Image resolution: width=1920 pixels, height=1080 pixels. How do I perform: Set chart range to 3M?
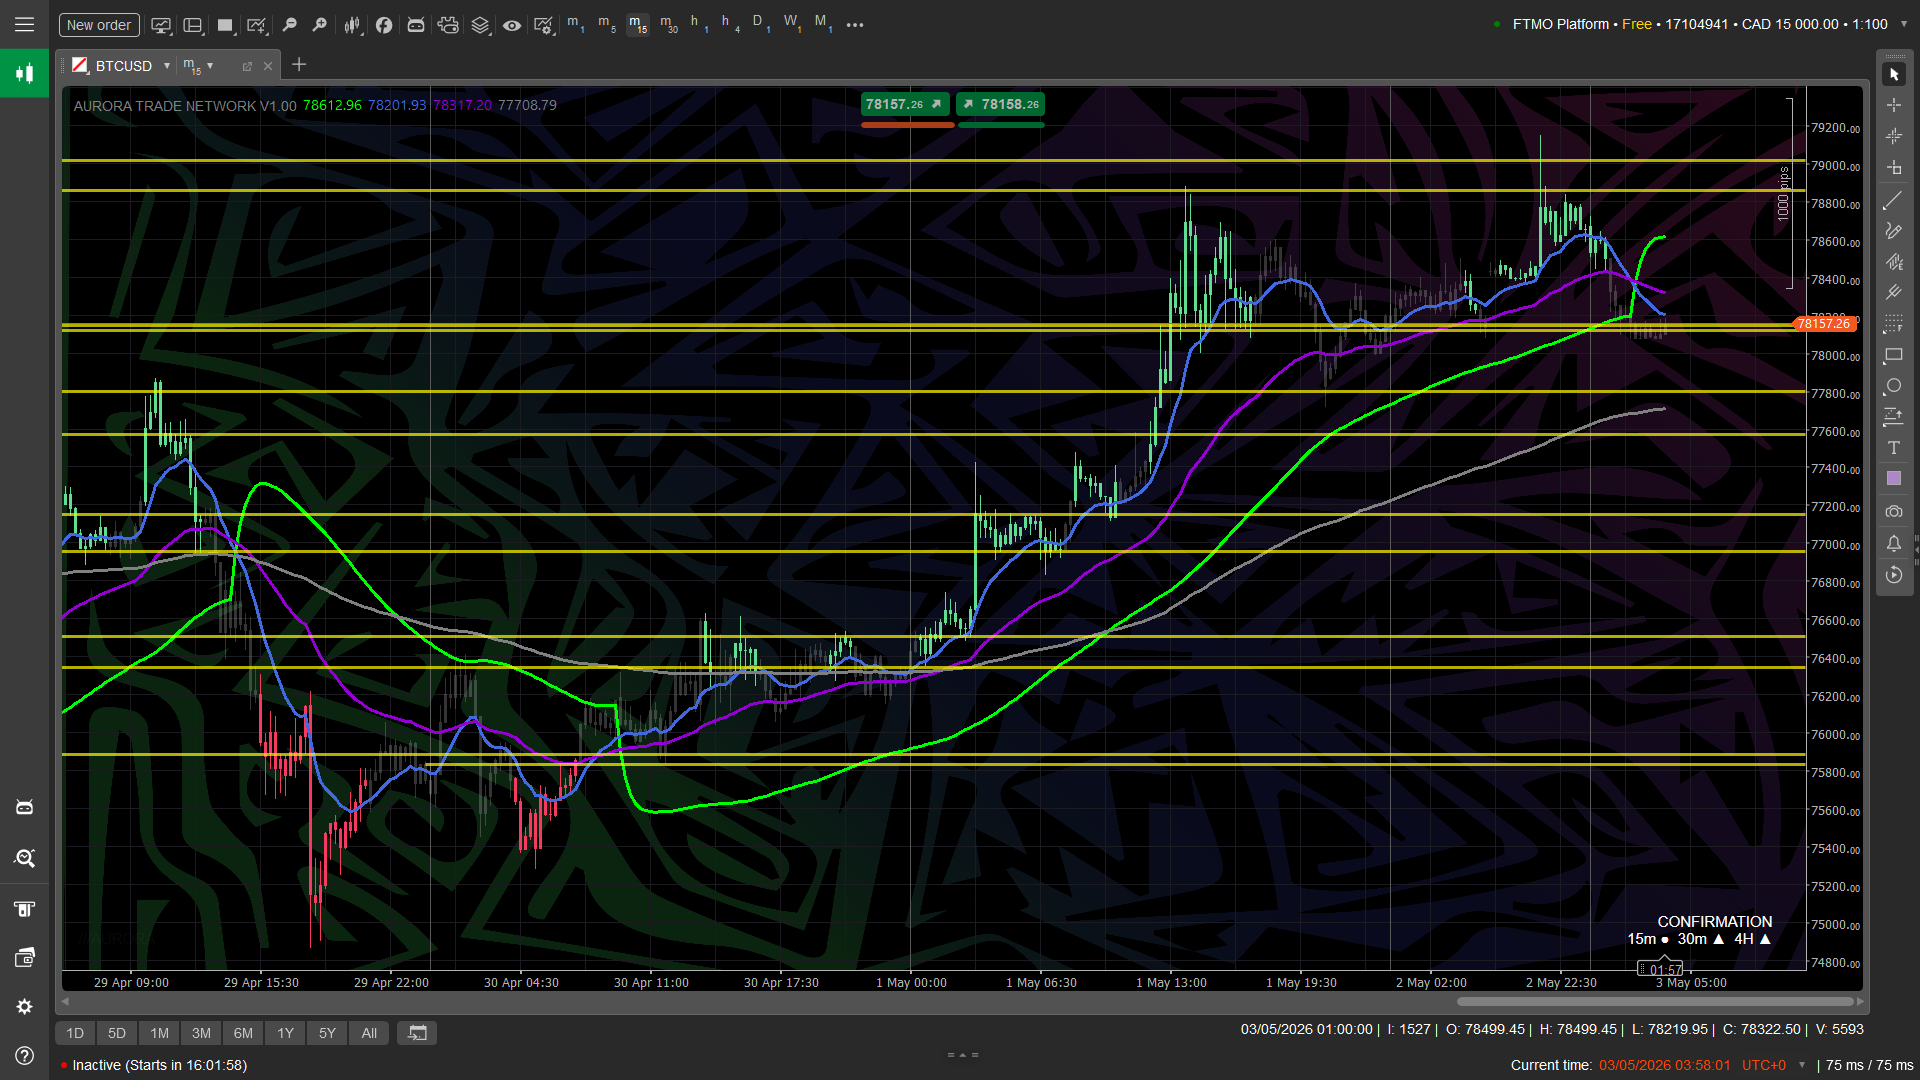[x=201, y=1033]
